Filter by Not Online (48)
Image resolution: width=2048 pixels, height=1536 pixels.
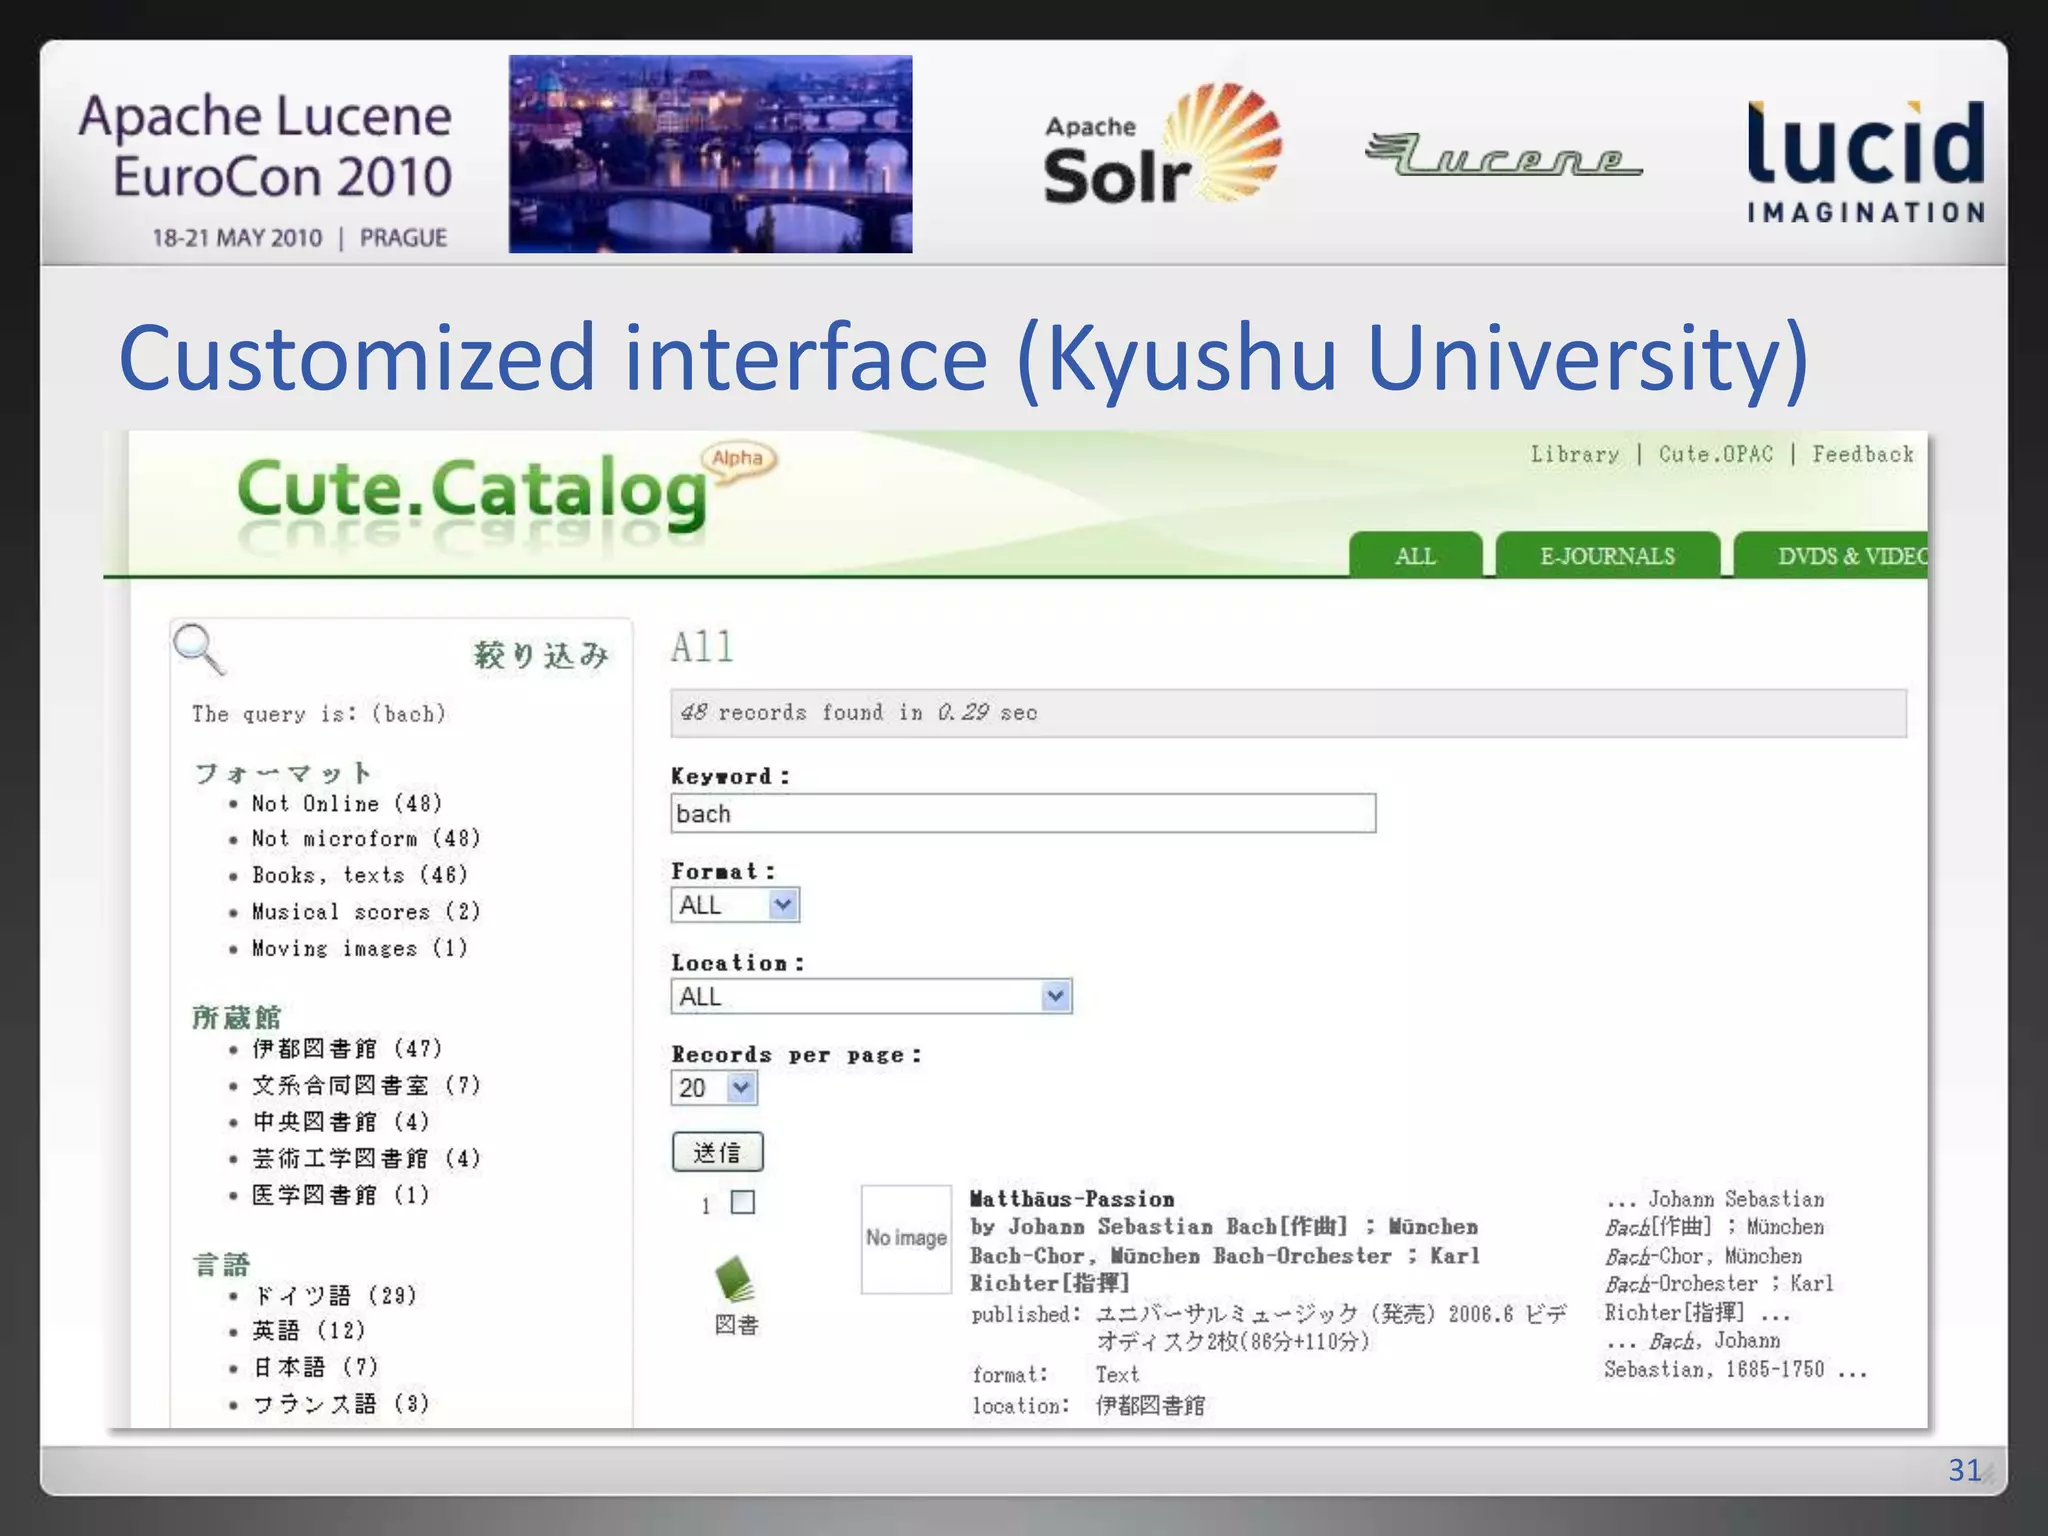click(346, 804)
